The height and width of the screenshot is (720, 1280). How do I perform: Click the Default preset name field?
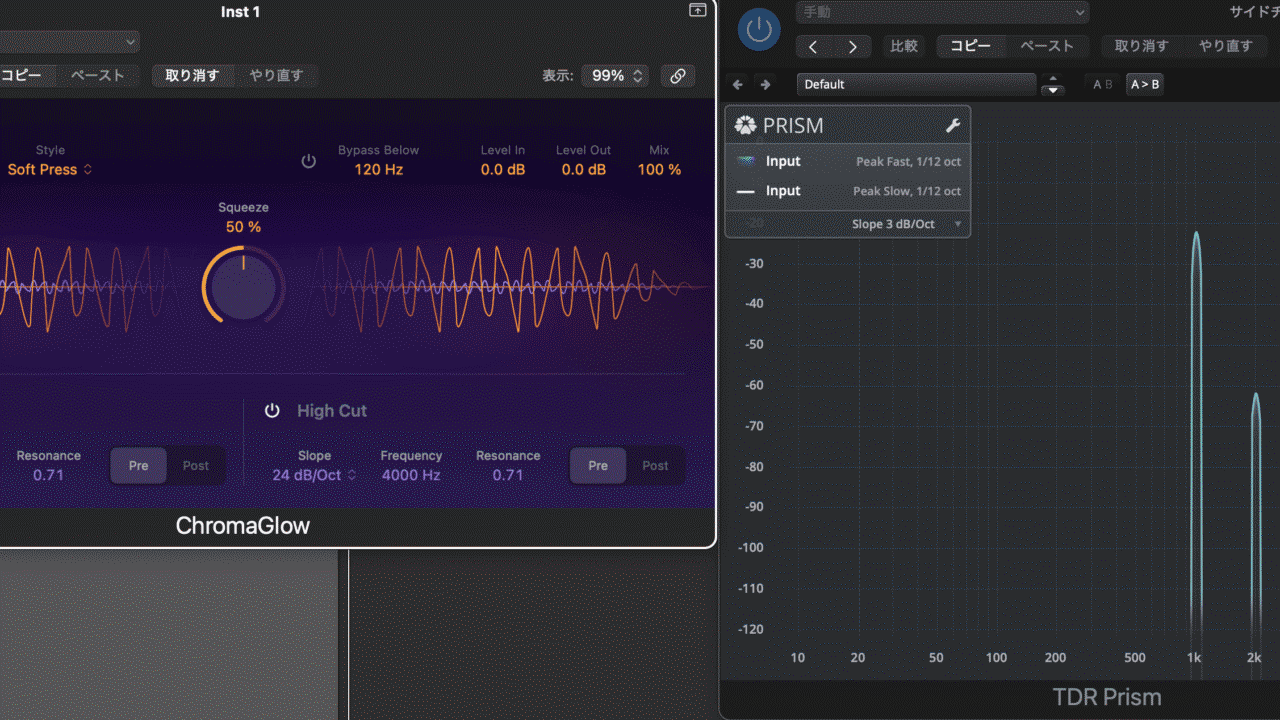pos(916,85)
